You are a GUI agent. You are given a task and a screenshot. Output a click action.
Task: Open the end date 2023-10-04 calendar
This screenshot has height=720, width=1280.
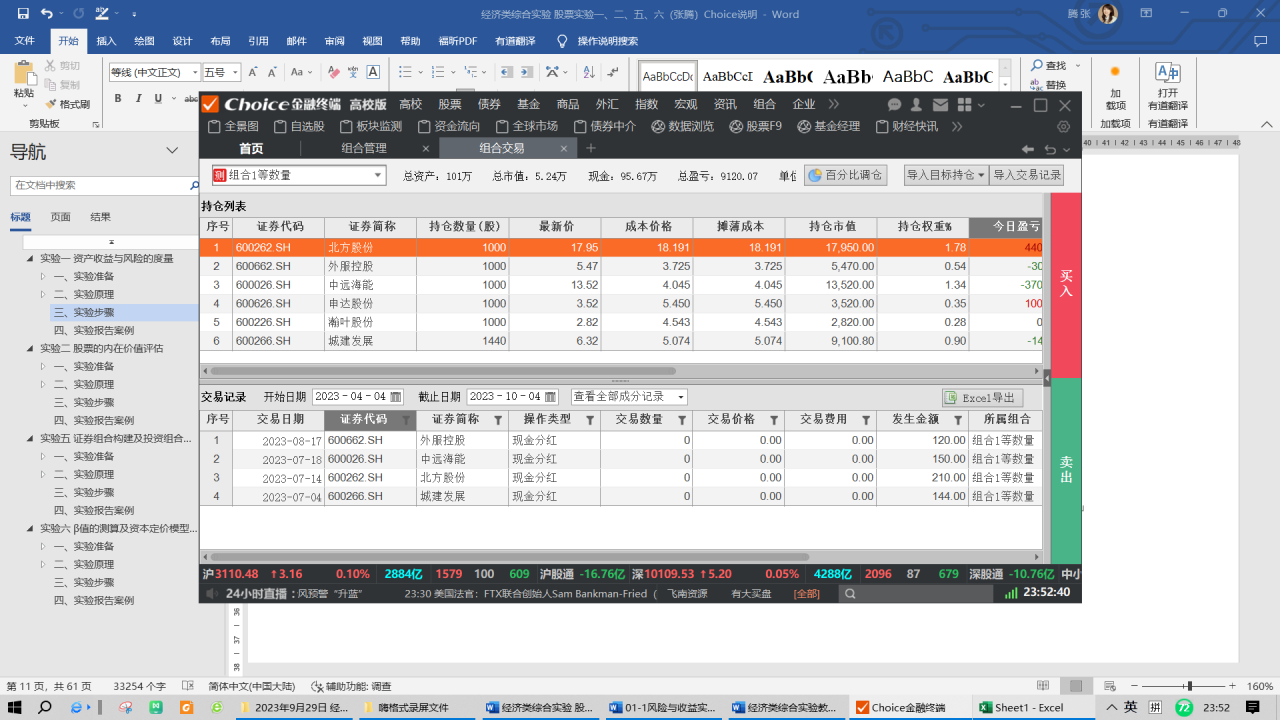549,397
